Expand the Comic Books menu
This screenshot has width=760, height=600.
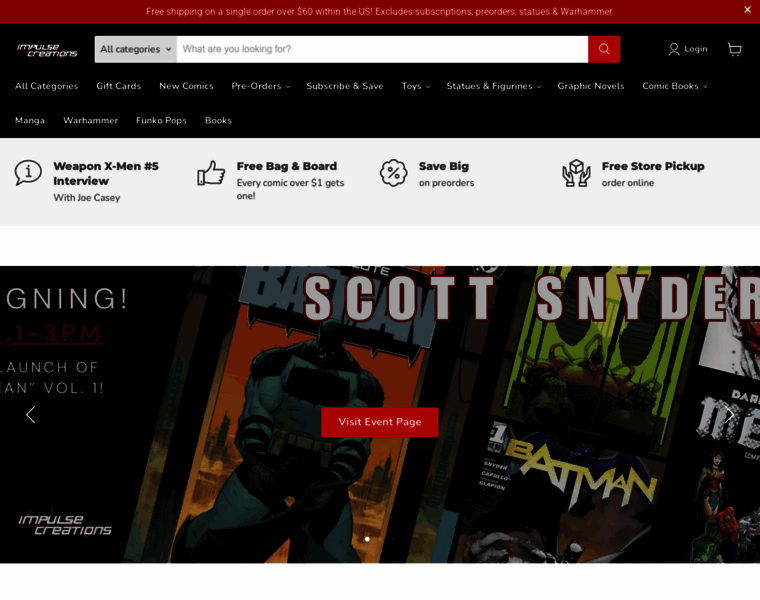tap(674, 86)
